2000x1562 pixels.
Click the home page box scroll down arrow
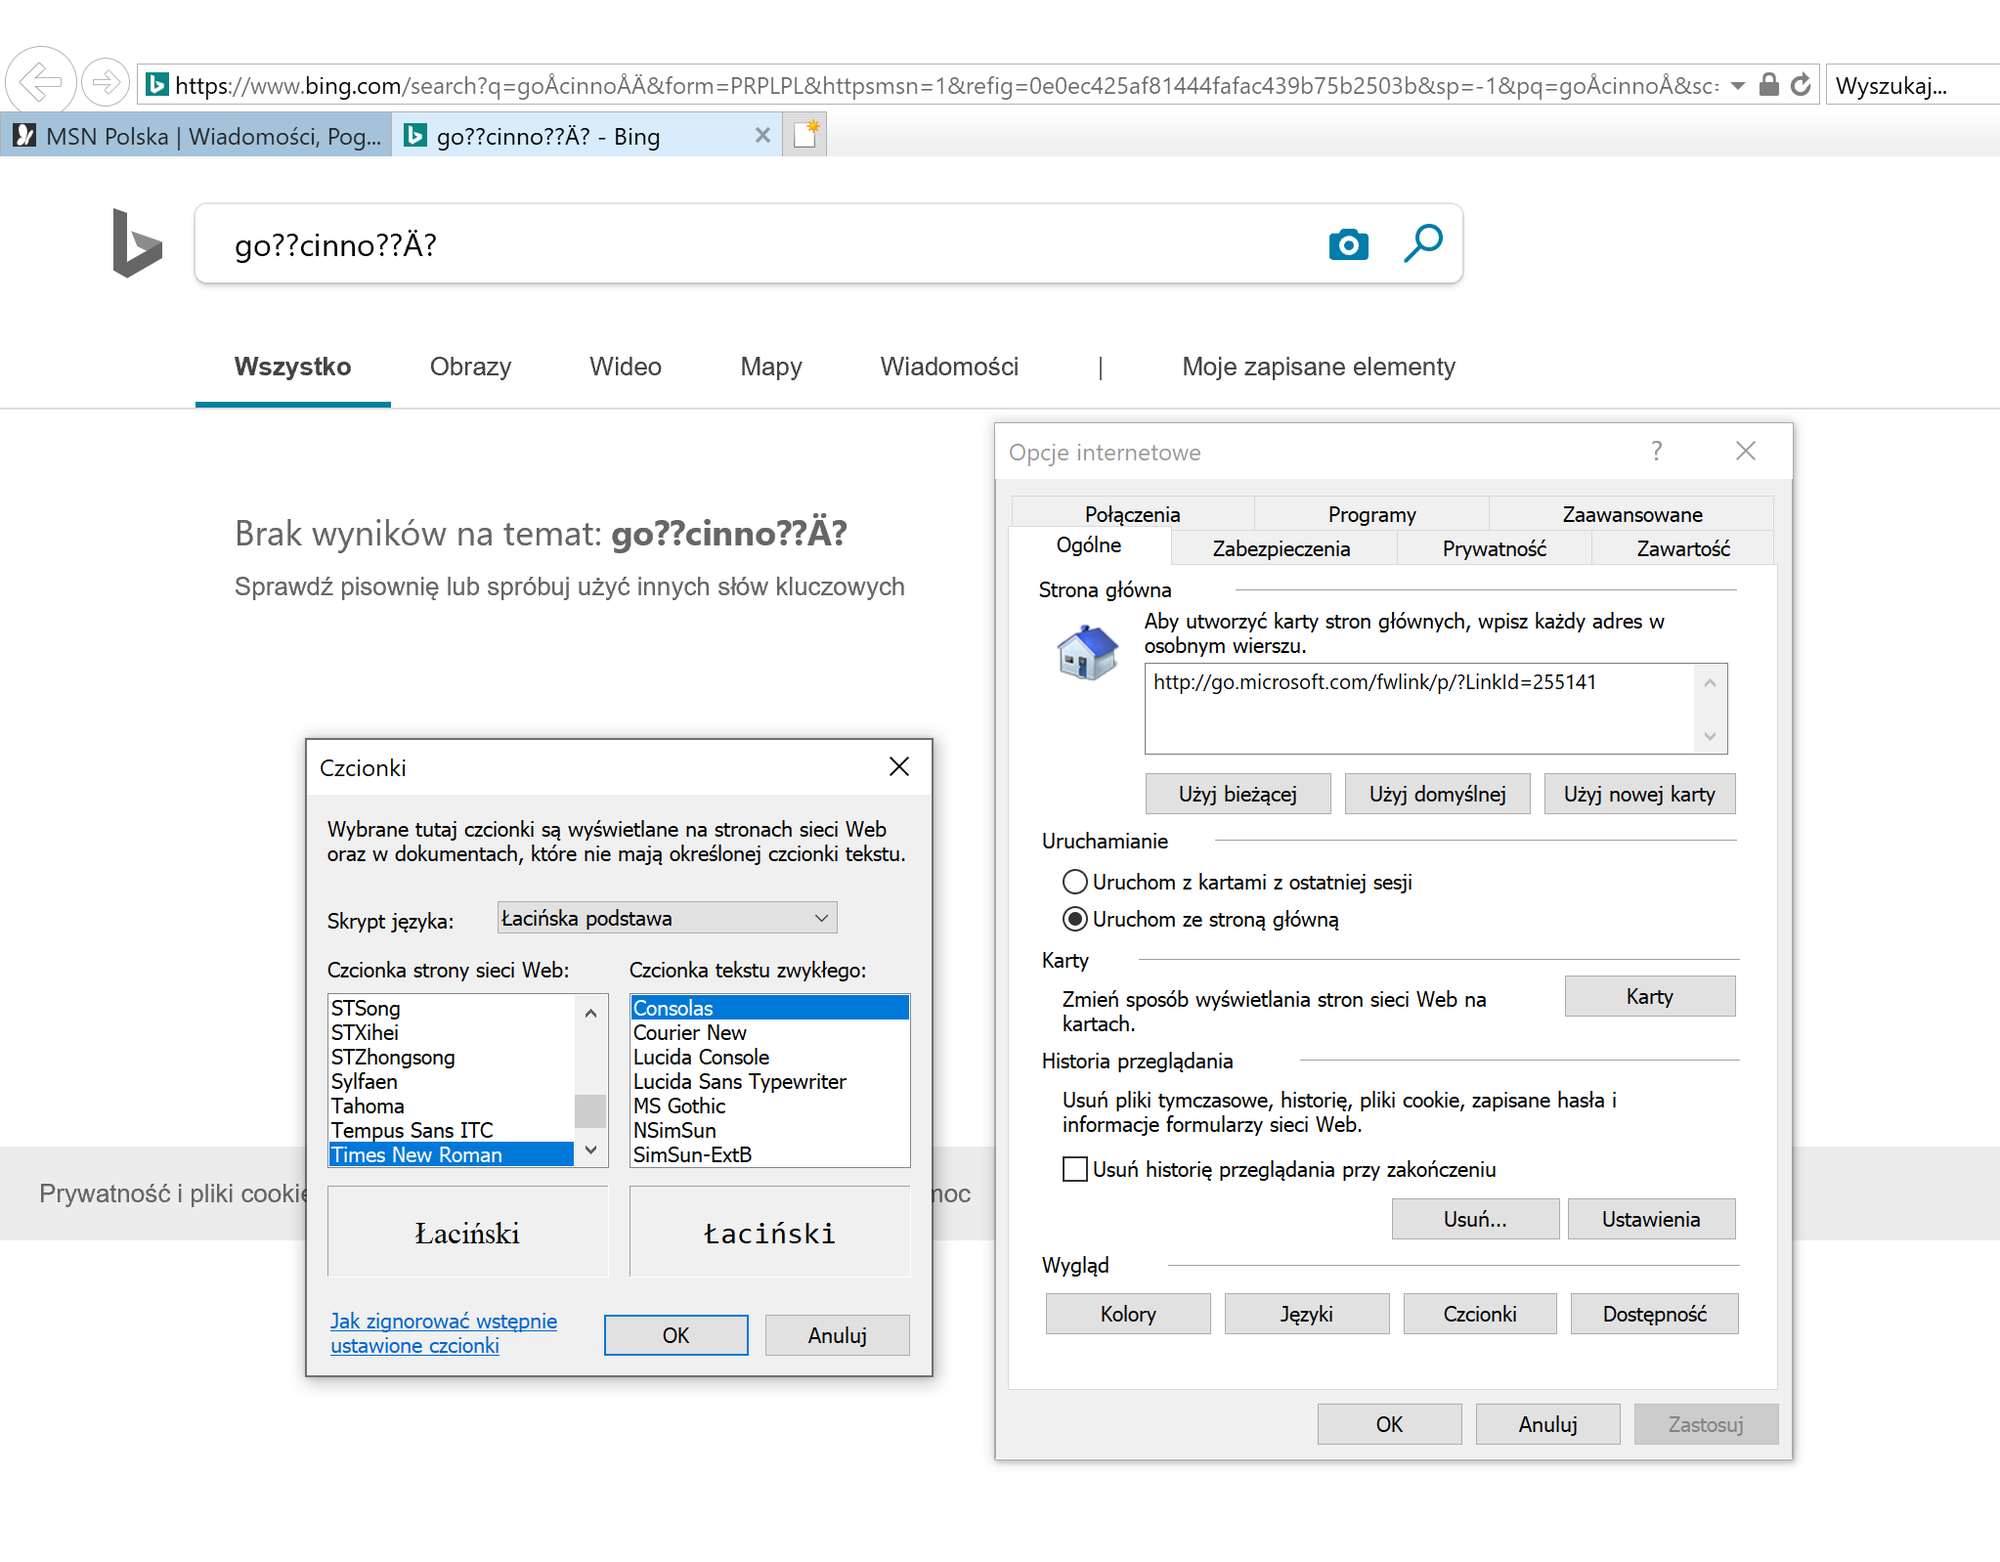point(1710,737)
